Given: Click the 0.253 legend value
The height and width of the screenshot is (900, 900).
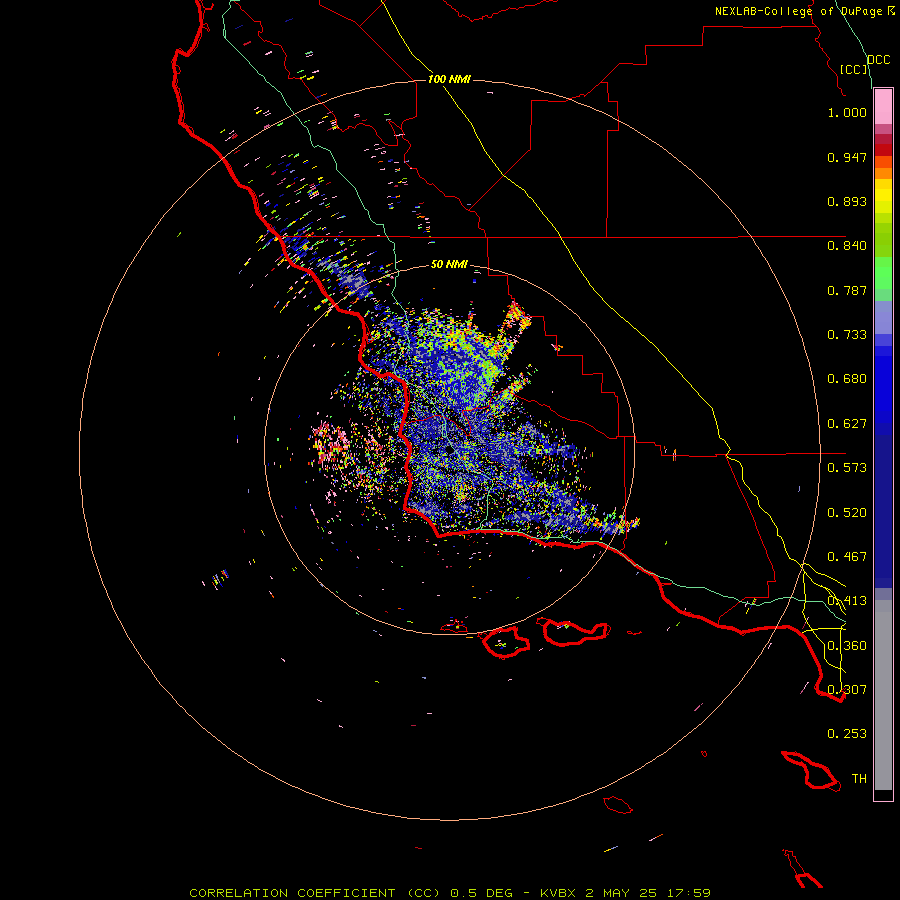Looking at the screenshot, I should click(847, 734).
